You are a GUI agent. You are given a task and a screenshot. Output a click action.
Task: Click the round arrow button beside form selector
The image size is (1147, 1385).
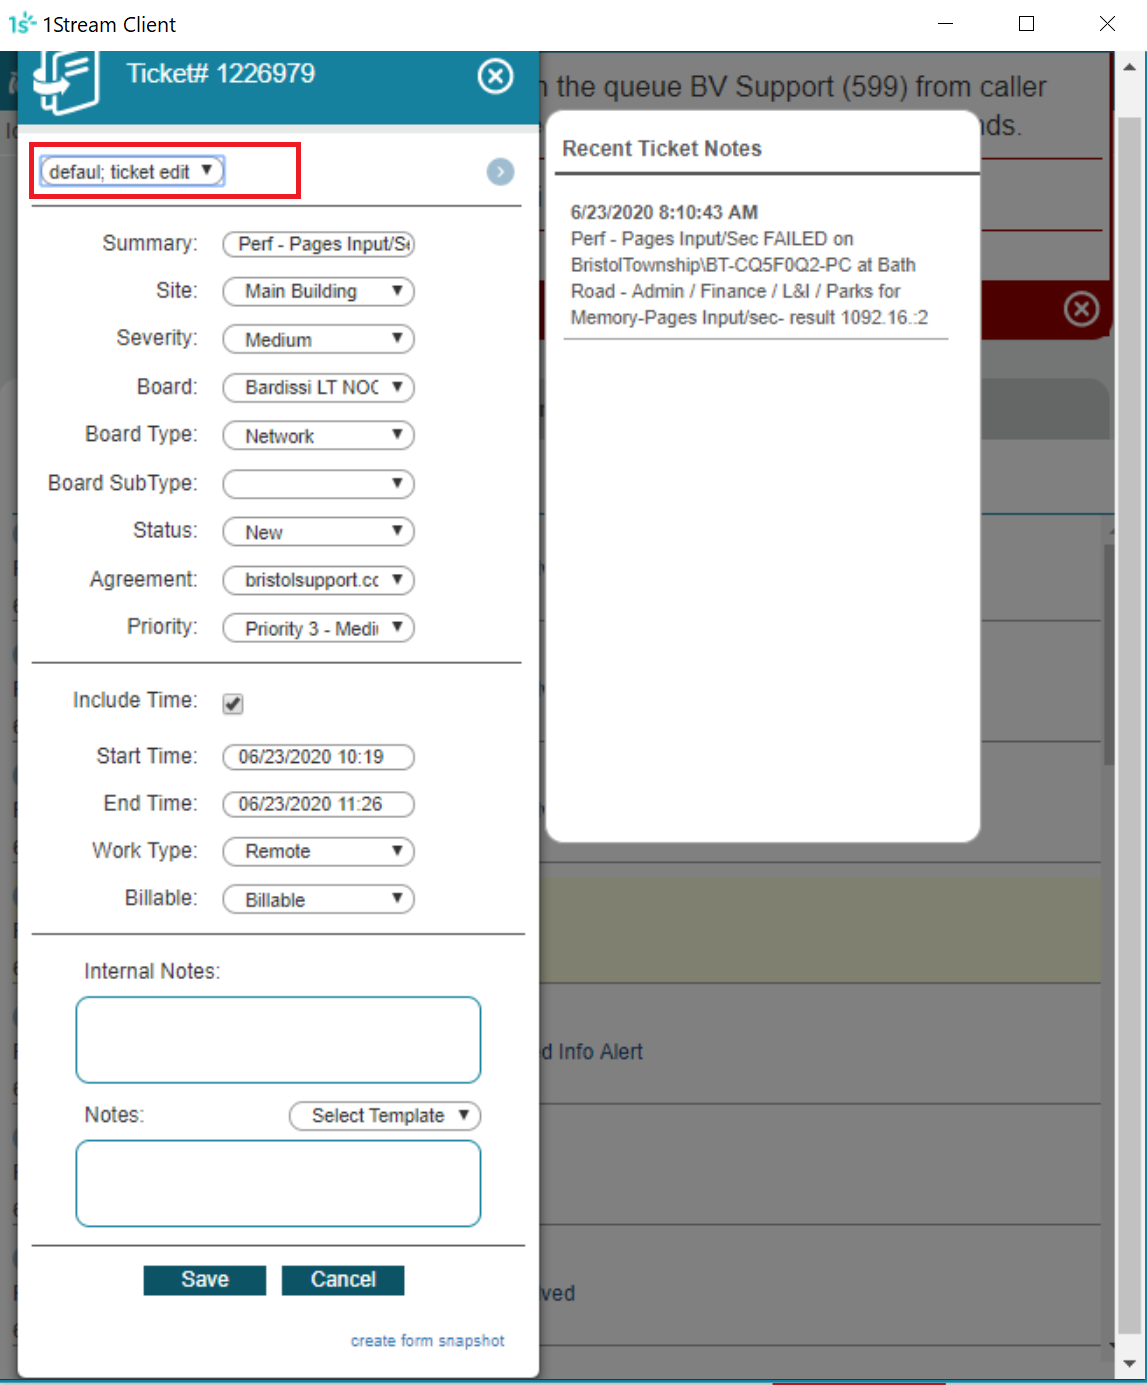click(x=500, y=172)
